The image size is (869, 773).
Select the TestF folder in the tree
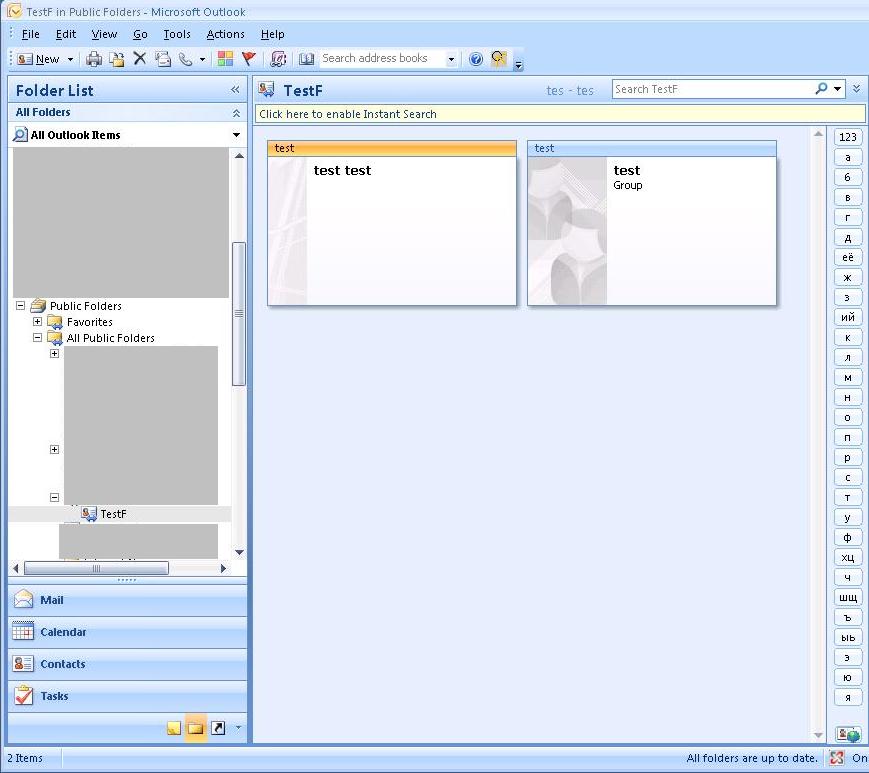point(113,514)
